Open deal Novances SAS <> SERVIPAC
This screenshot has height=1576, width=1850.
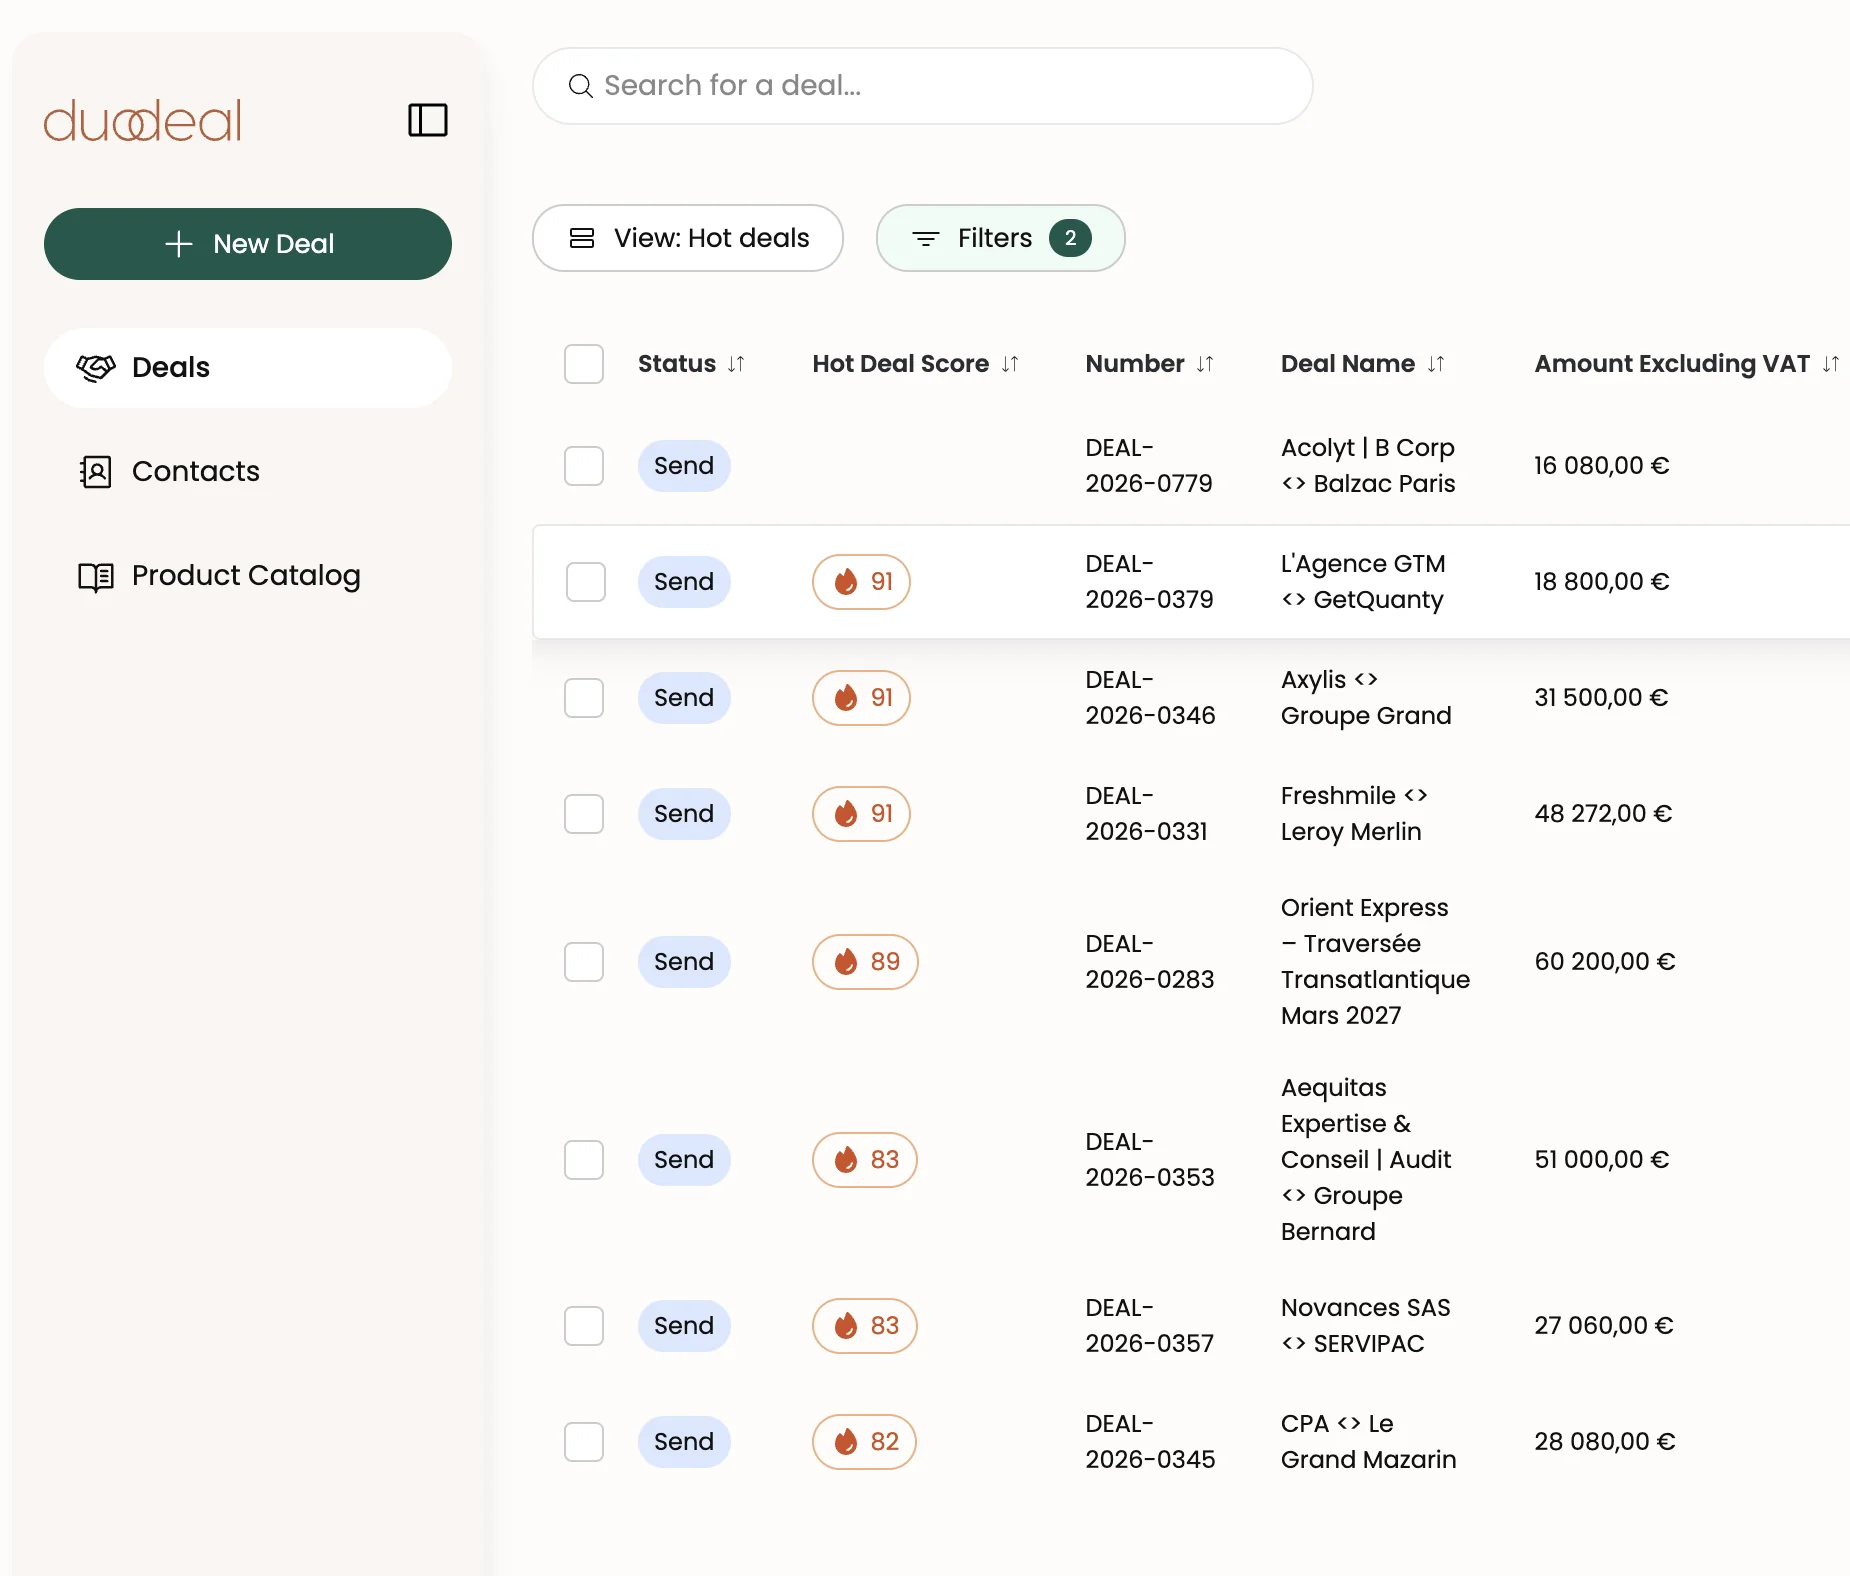(x=1366, y=1326)
